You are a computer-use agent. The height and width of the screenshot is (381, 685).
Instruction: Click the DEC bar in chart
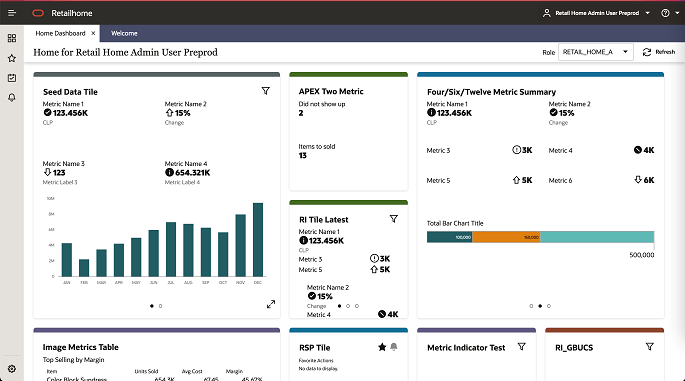pos(258,239)
